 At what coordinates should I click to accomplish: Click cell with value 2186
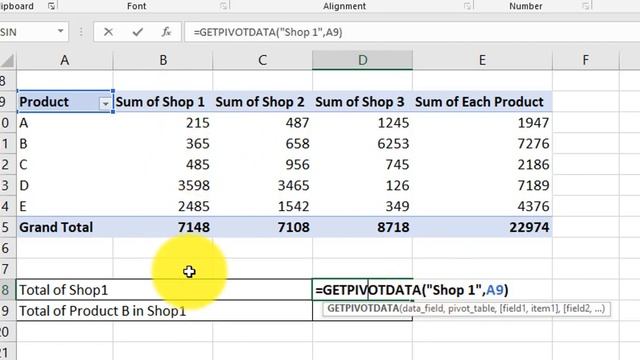(482, 164)
